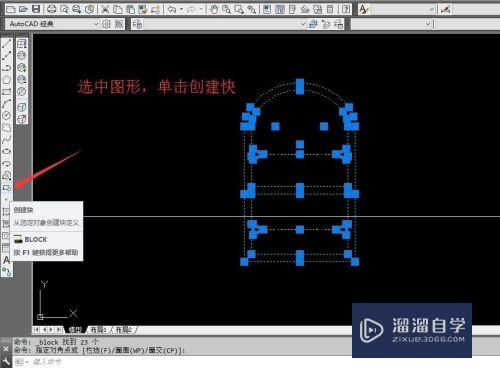This screenshot has height=368, width=500.
Task: Open the Help question mark icon
Action: [346, 9]
